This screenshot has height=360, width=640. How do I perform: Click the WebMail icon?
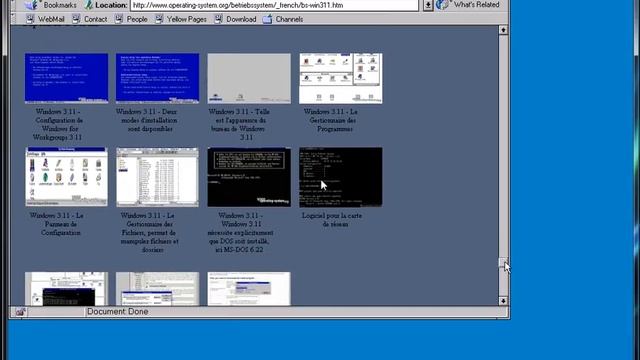coord(30,19)
